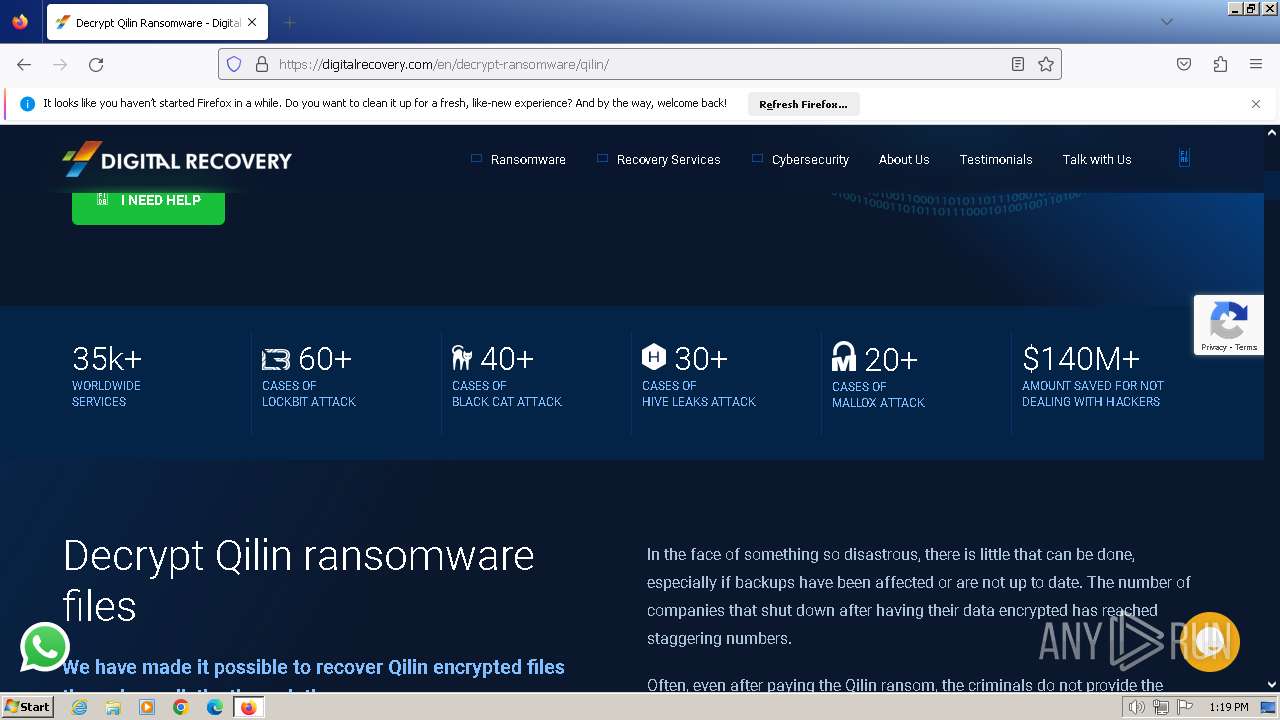Reload the current page

coord(96,64)
